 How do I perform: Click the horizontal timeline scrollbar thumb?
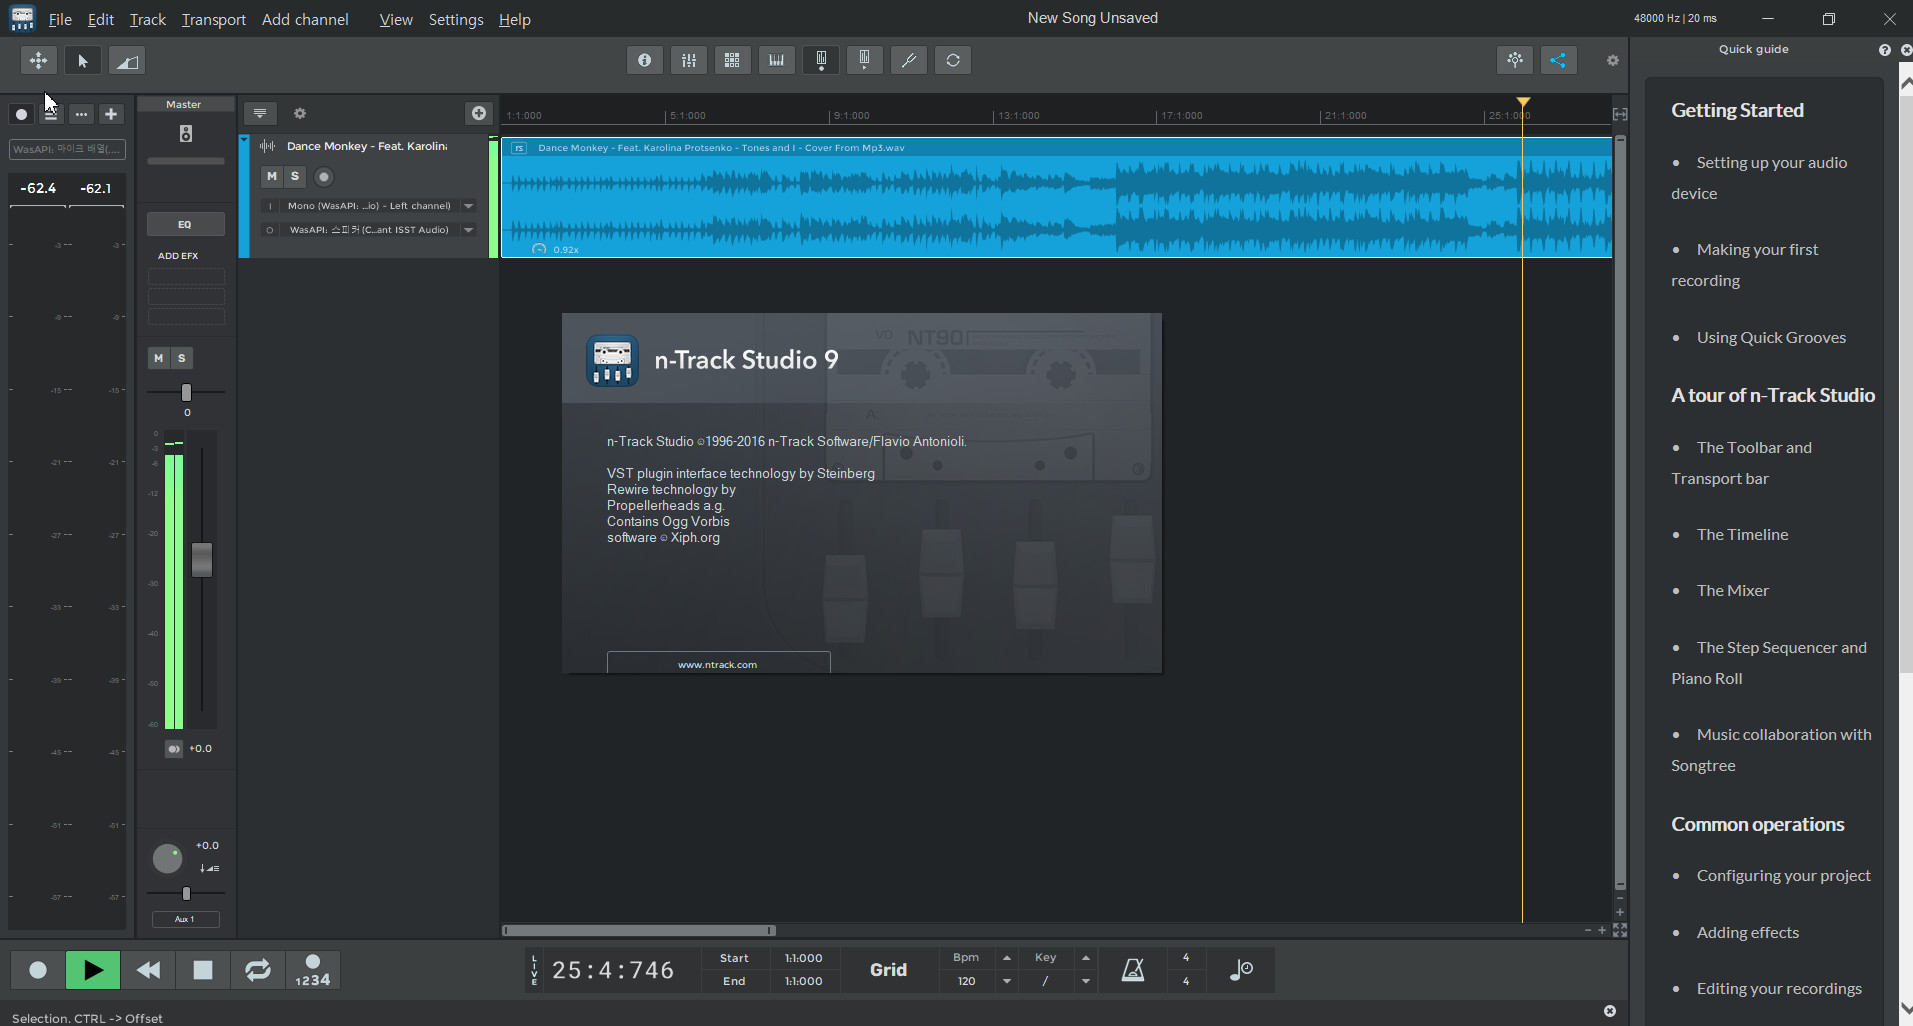(639, 930)
